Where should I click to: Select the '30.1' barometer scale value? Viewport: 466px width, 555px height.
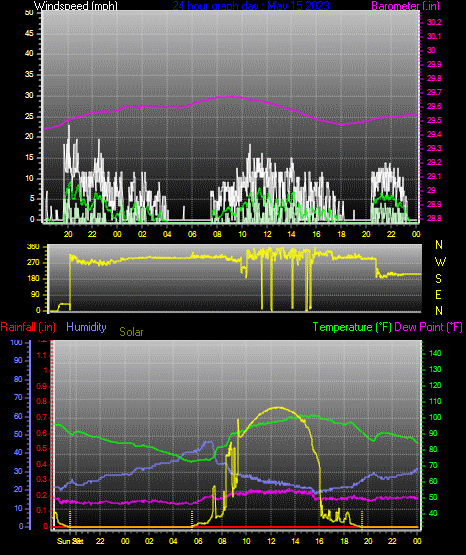click(434, 36)
